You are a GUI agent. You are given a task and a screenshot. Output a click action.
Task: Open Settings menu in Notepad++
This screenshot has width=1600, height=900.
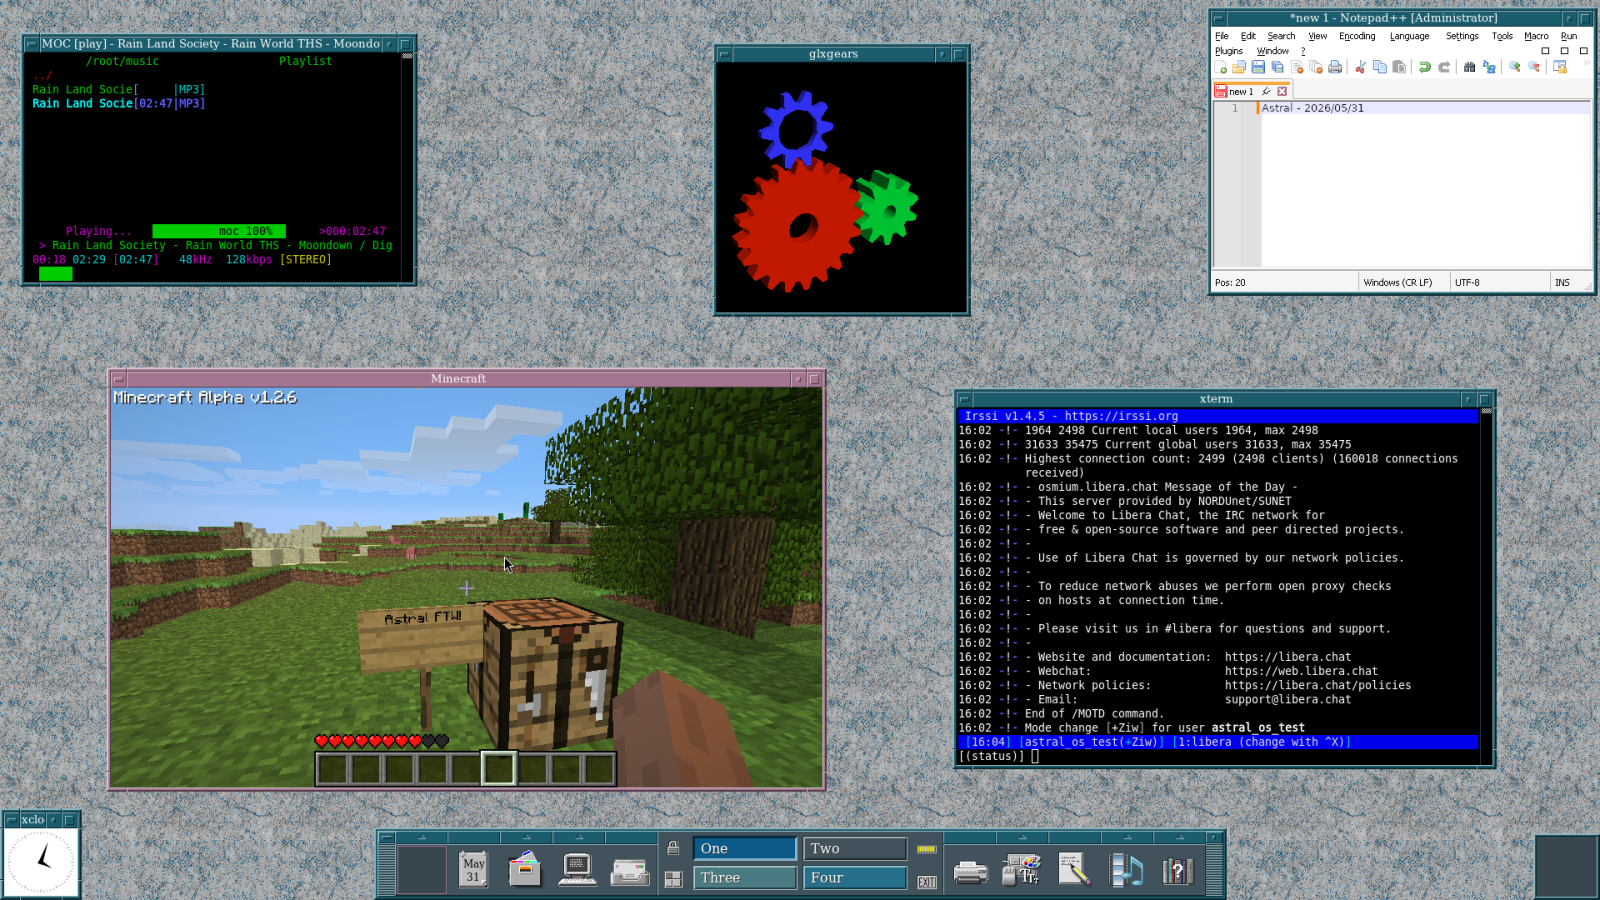point(1462,36)
